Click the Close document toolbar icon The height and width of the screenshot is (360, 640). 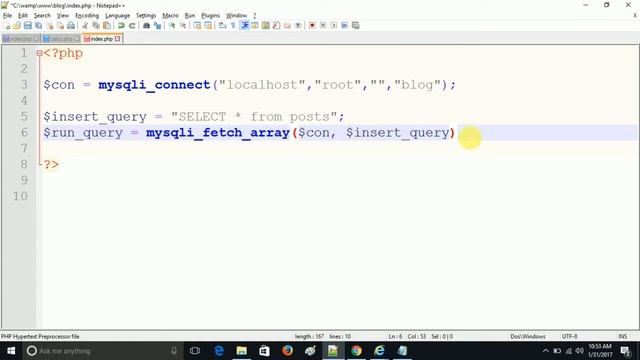tap(49, 26)
